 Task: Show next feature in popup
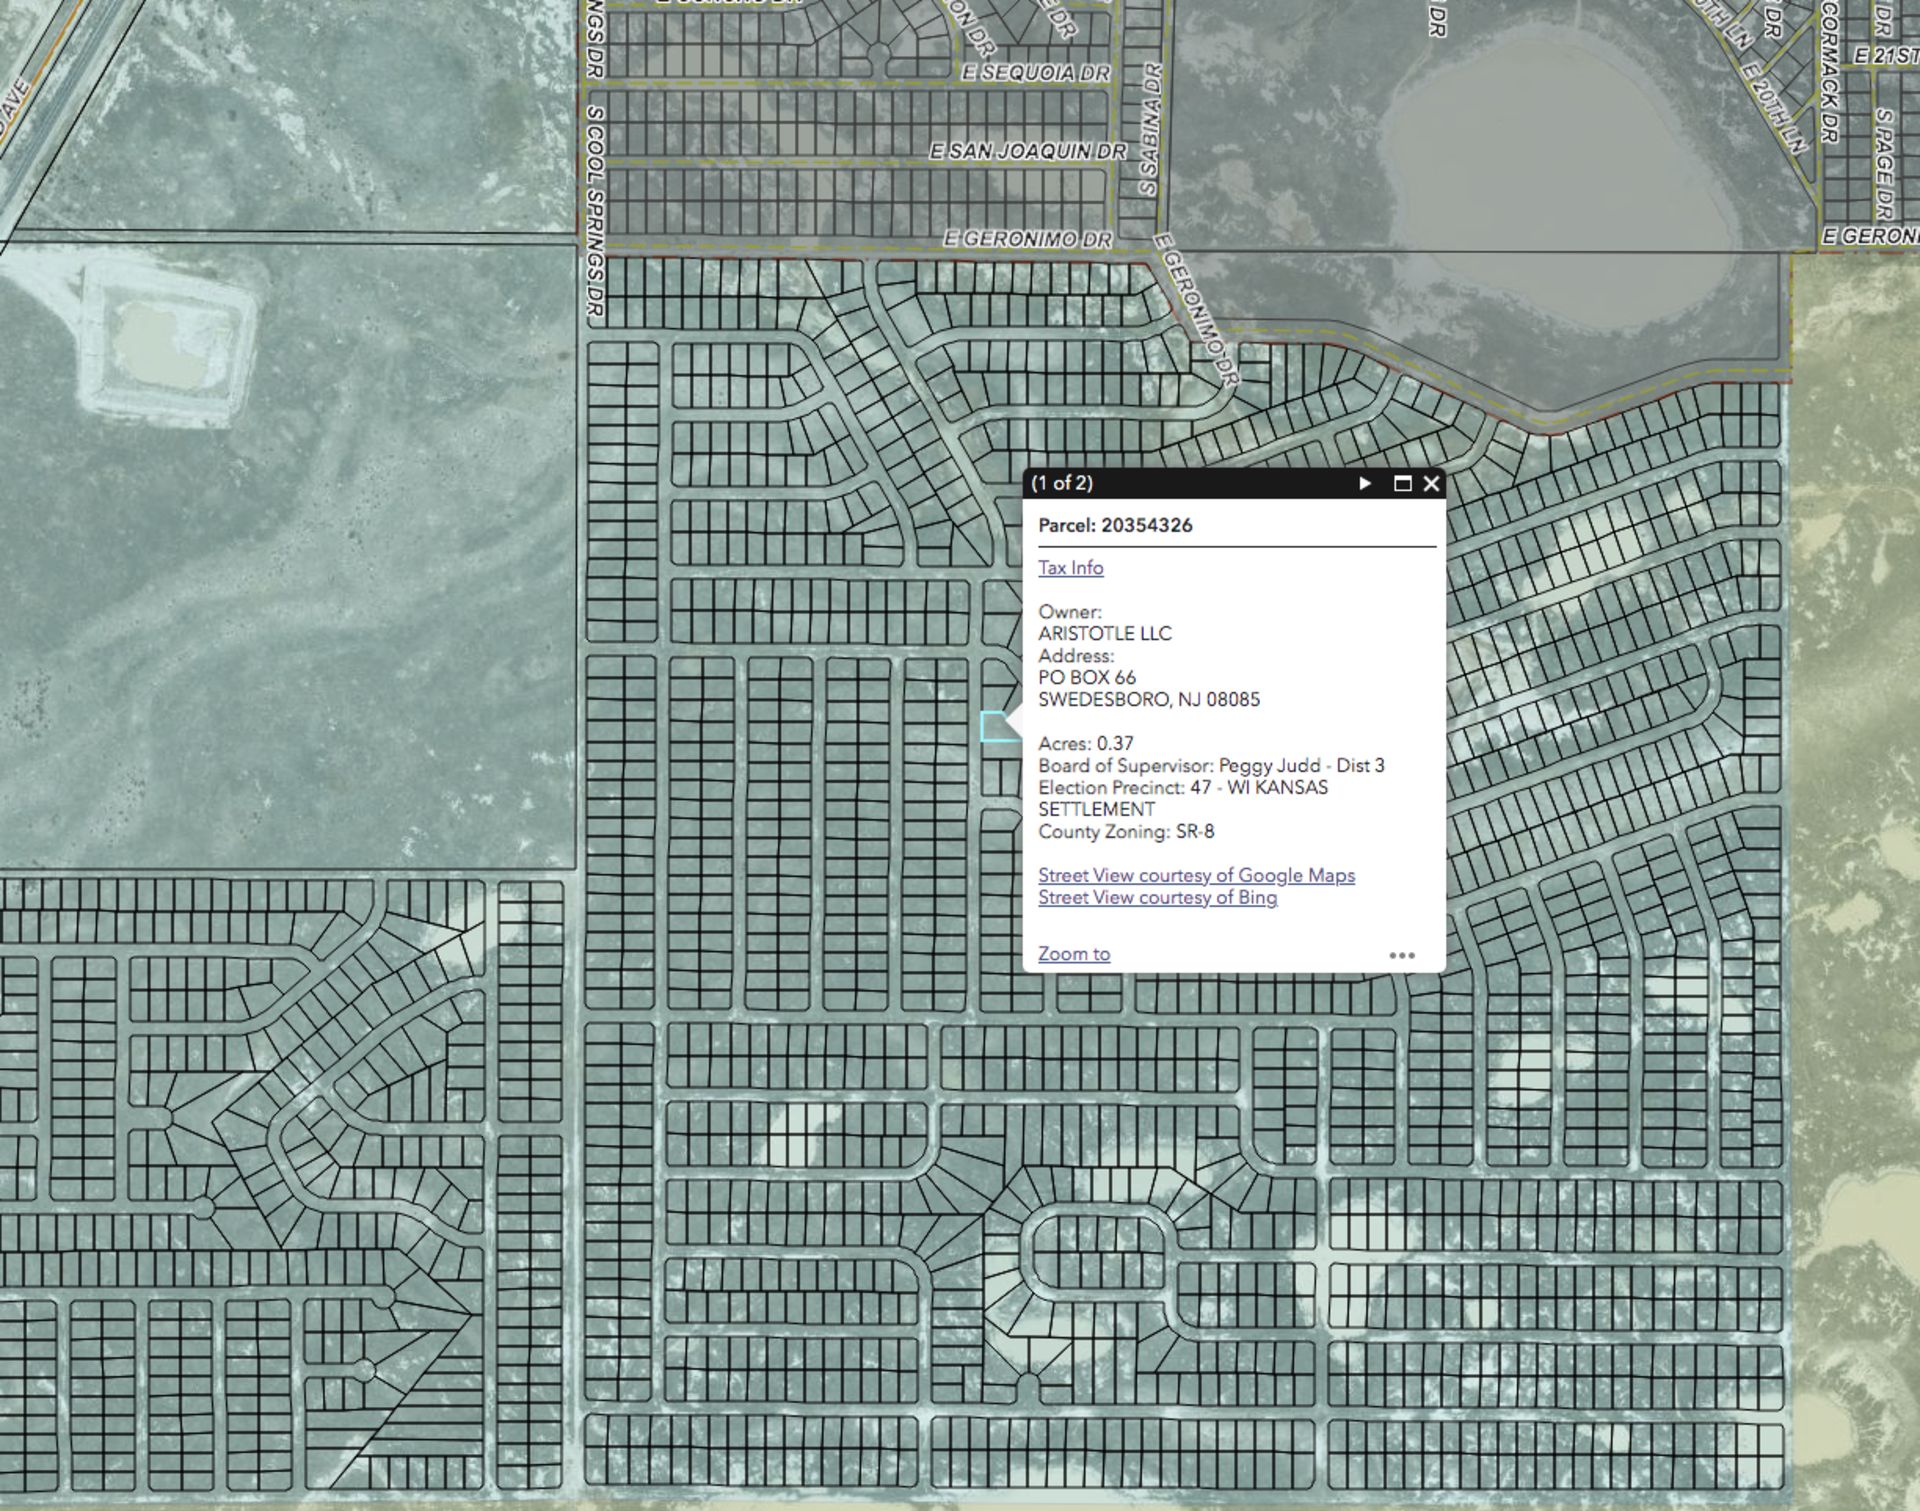(1365, 483)
